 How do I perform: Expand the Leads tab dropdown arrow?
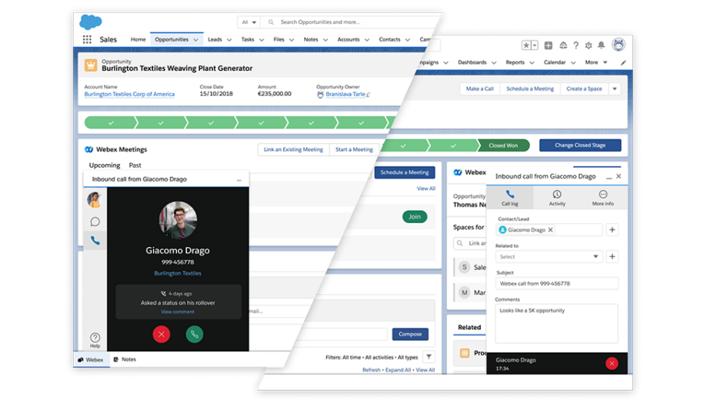point(229,40)
